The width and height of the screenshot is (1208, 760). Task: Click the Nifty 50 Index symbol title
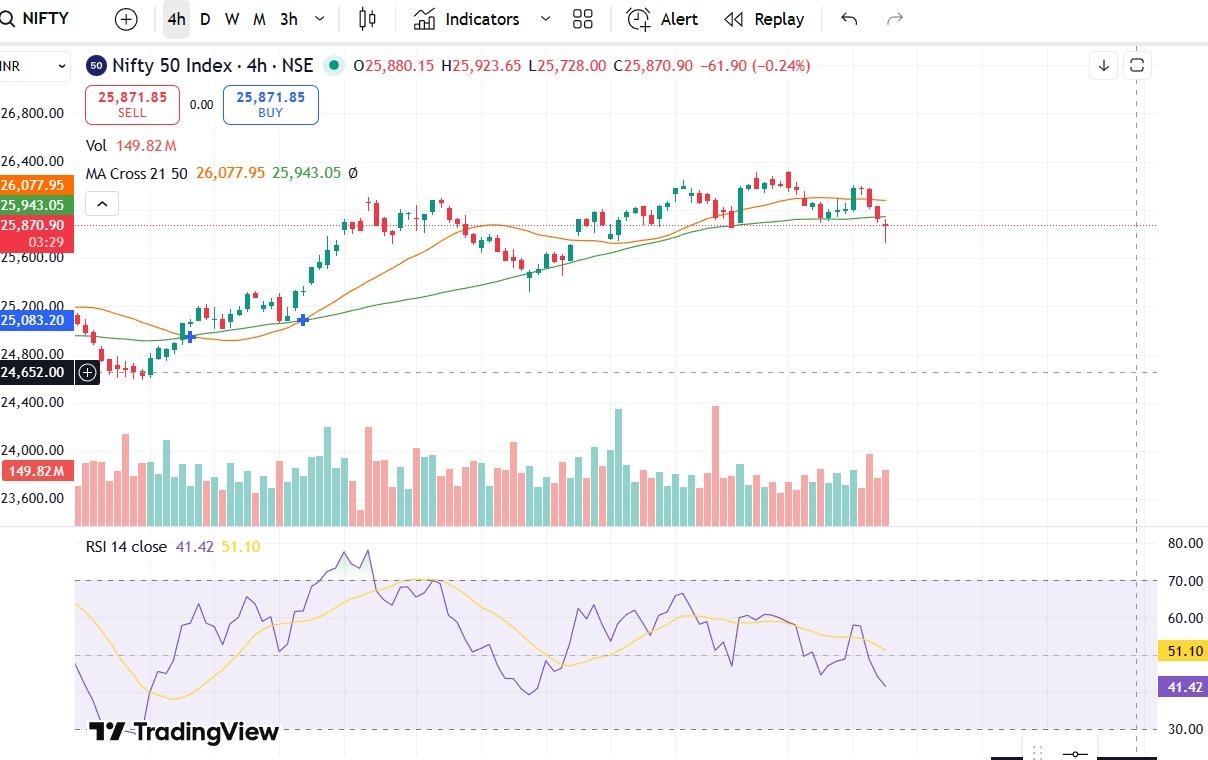point(212,65)
